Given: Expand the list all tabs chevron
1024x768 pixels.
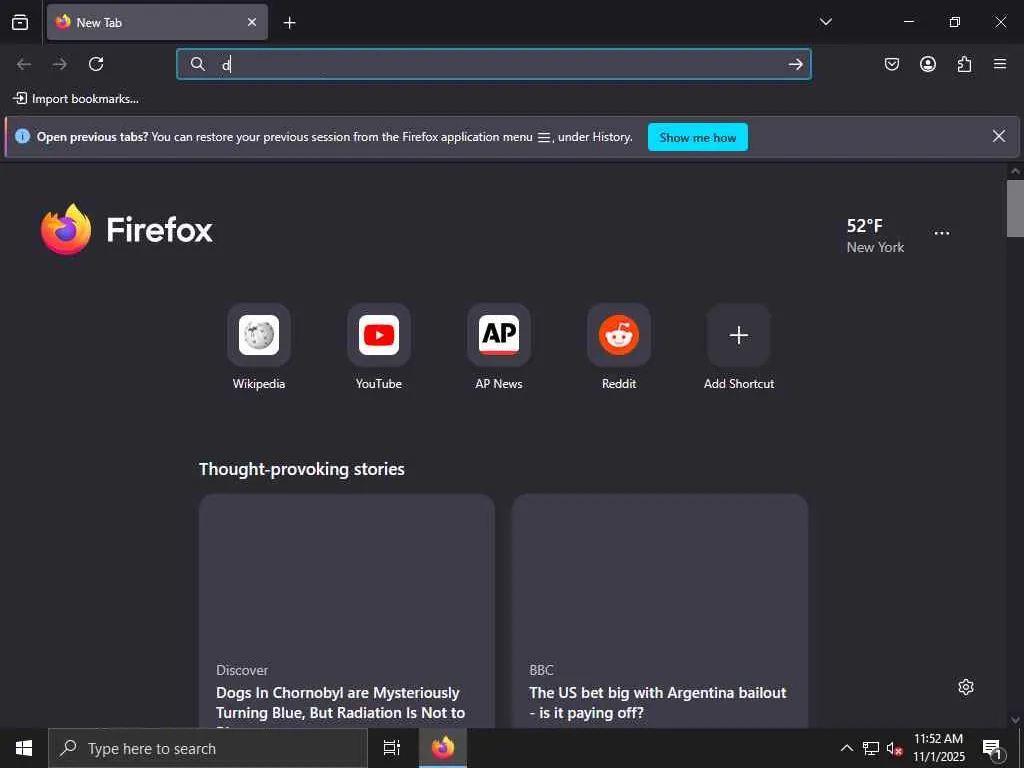Looking at the screenshot, I should pos(825,22).
